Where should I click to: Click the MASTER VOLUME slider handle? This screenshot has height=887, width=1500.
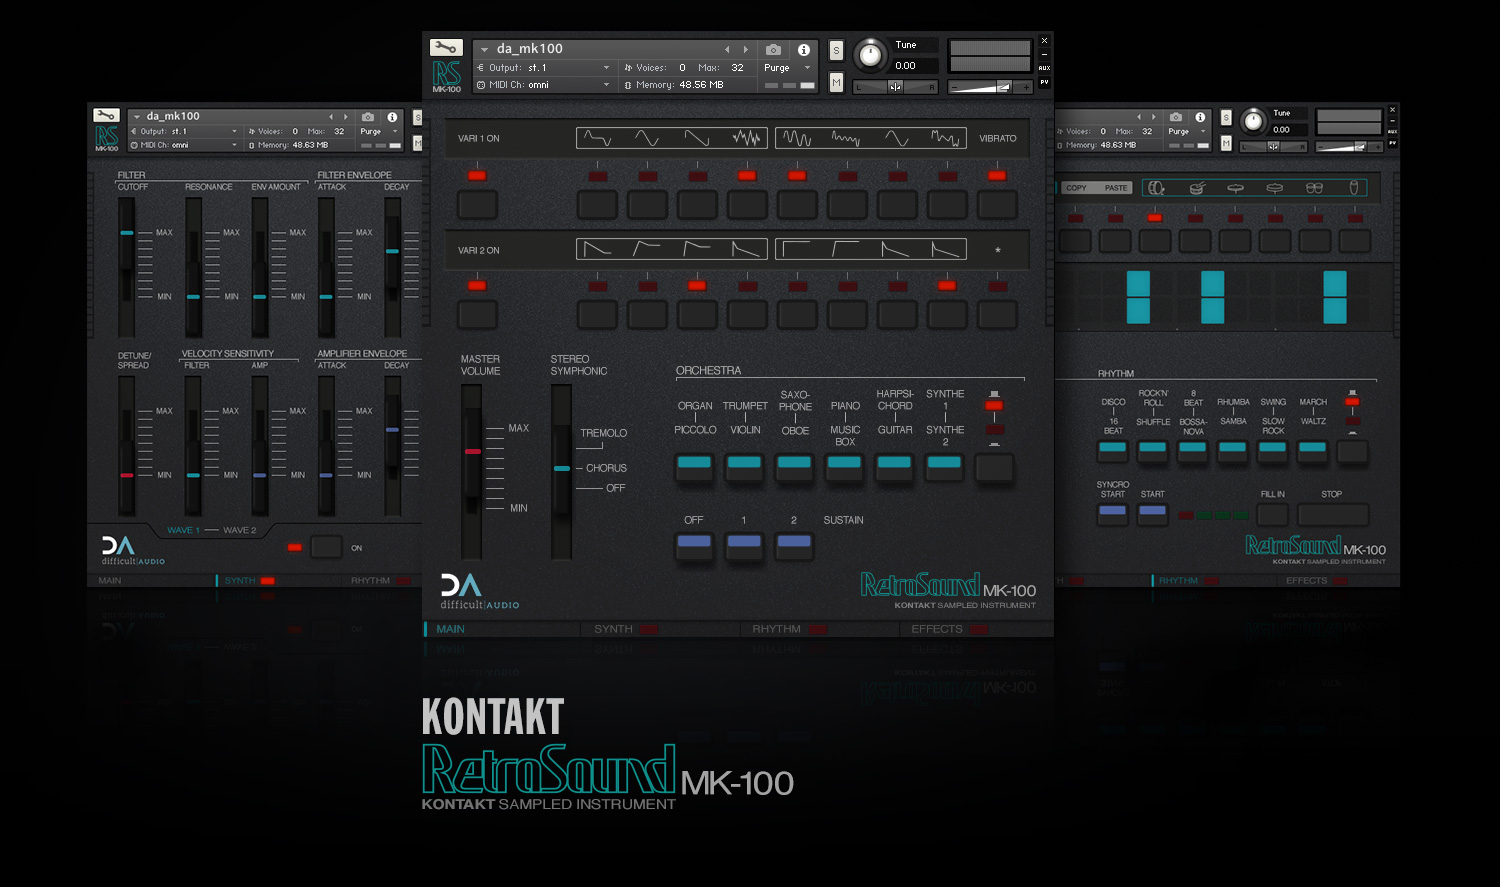tap(472, 452)
